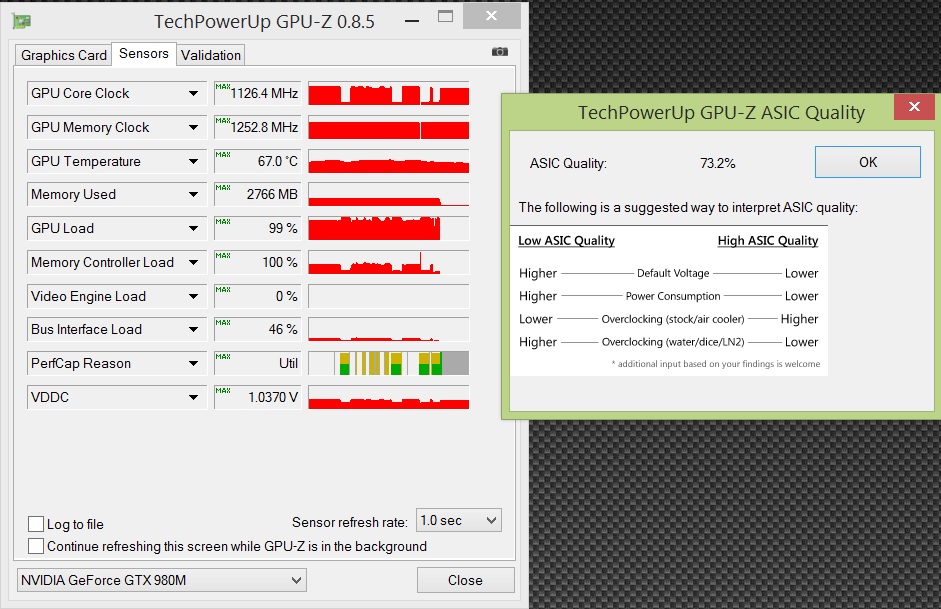This screenshot has height=609, width=941.
Task: Click the Overclocking (stock/air cooler) label
Action: coord(673,319)
